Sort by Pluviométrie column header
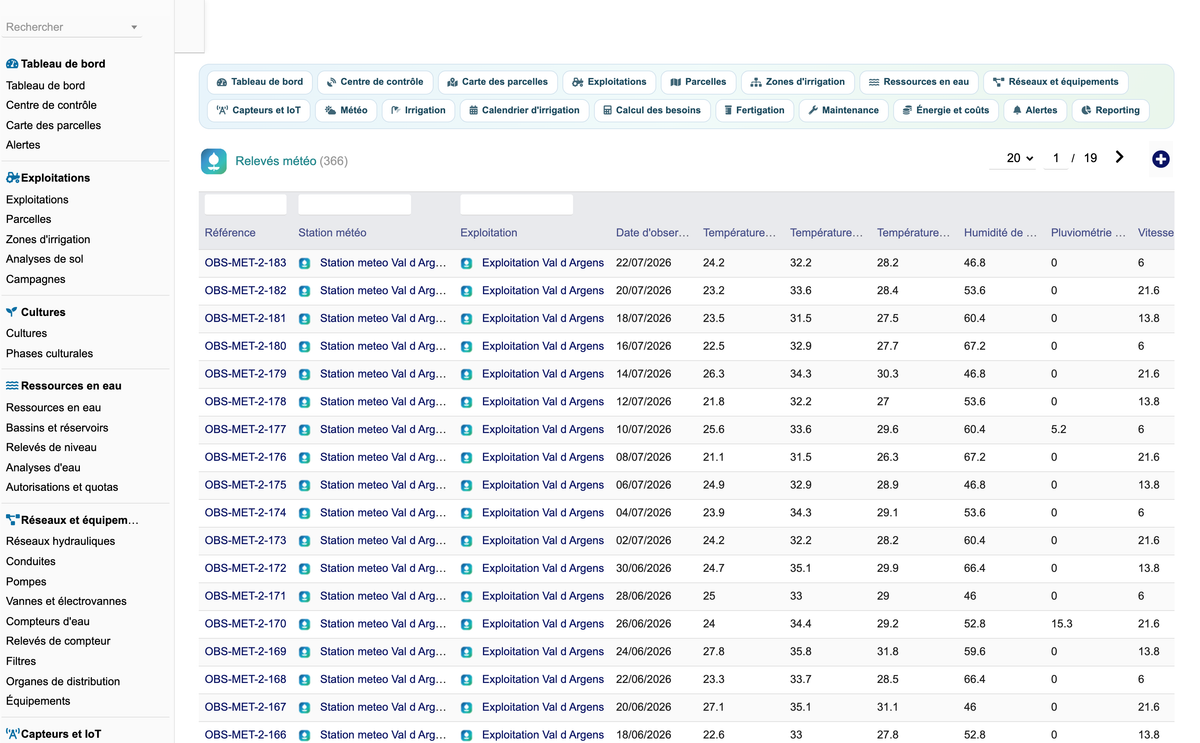This screenshot has height=743, width=1200. (1088, 233)
